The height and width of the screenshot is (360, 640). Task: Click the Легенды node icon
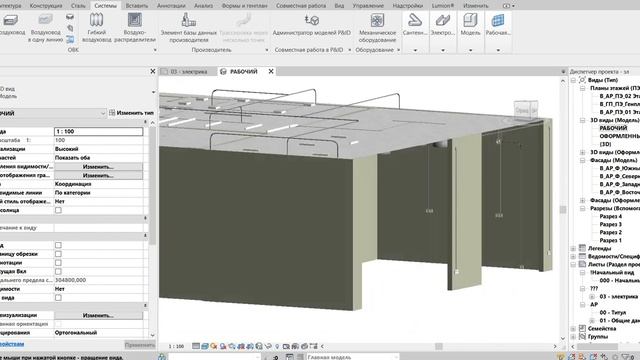[x=582, y=248]
